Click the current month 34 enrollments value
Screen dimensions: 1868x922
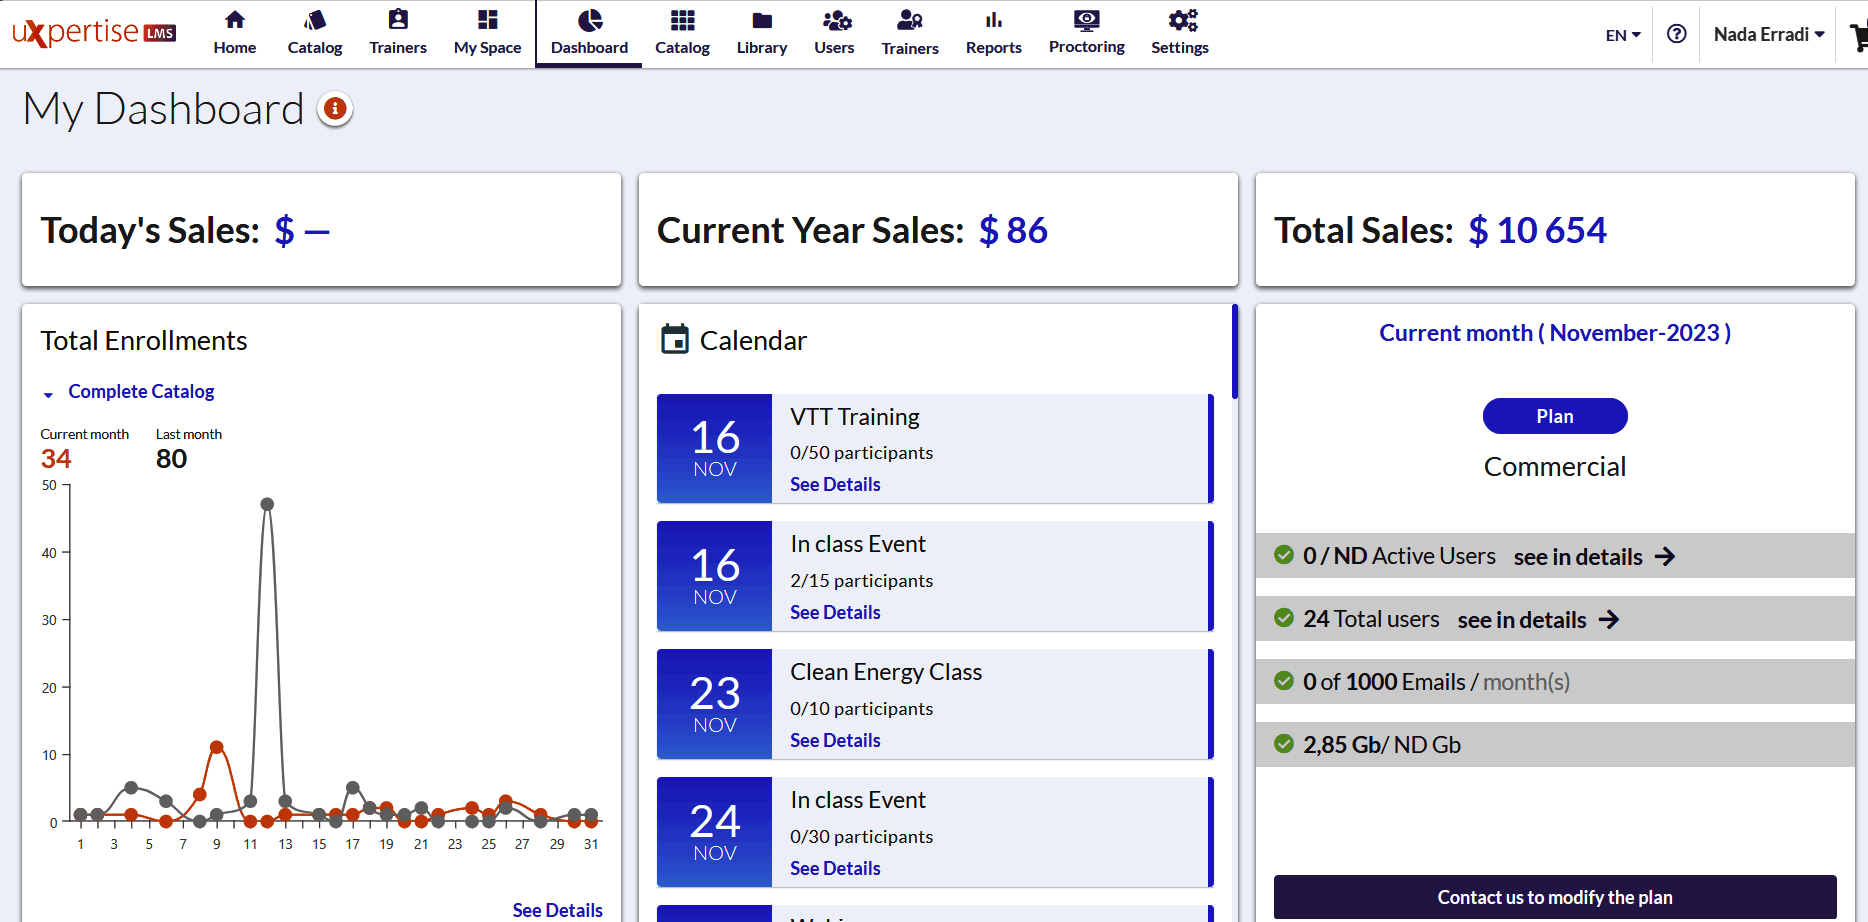56,458
